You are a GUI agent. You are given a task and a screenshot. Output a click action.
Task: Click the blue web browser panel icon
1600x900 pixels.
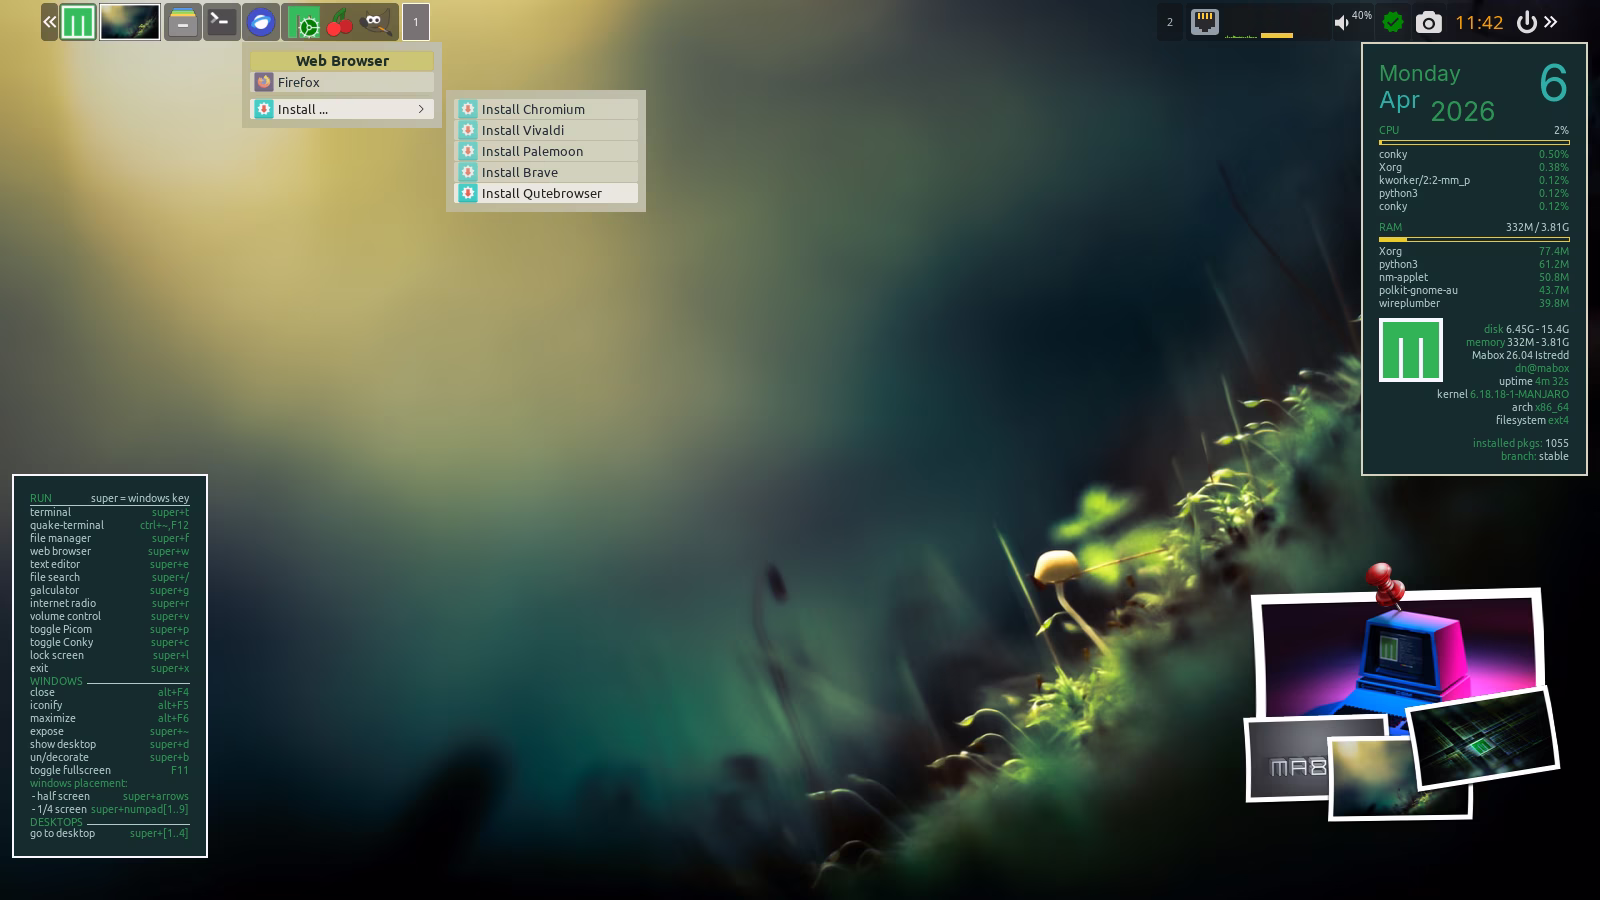(260, 22)
